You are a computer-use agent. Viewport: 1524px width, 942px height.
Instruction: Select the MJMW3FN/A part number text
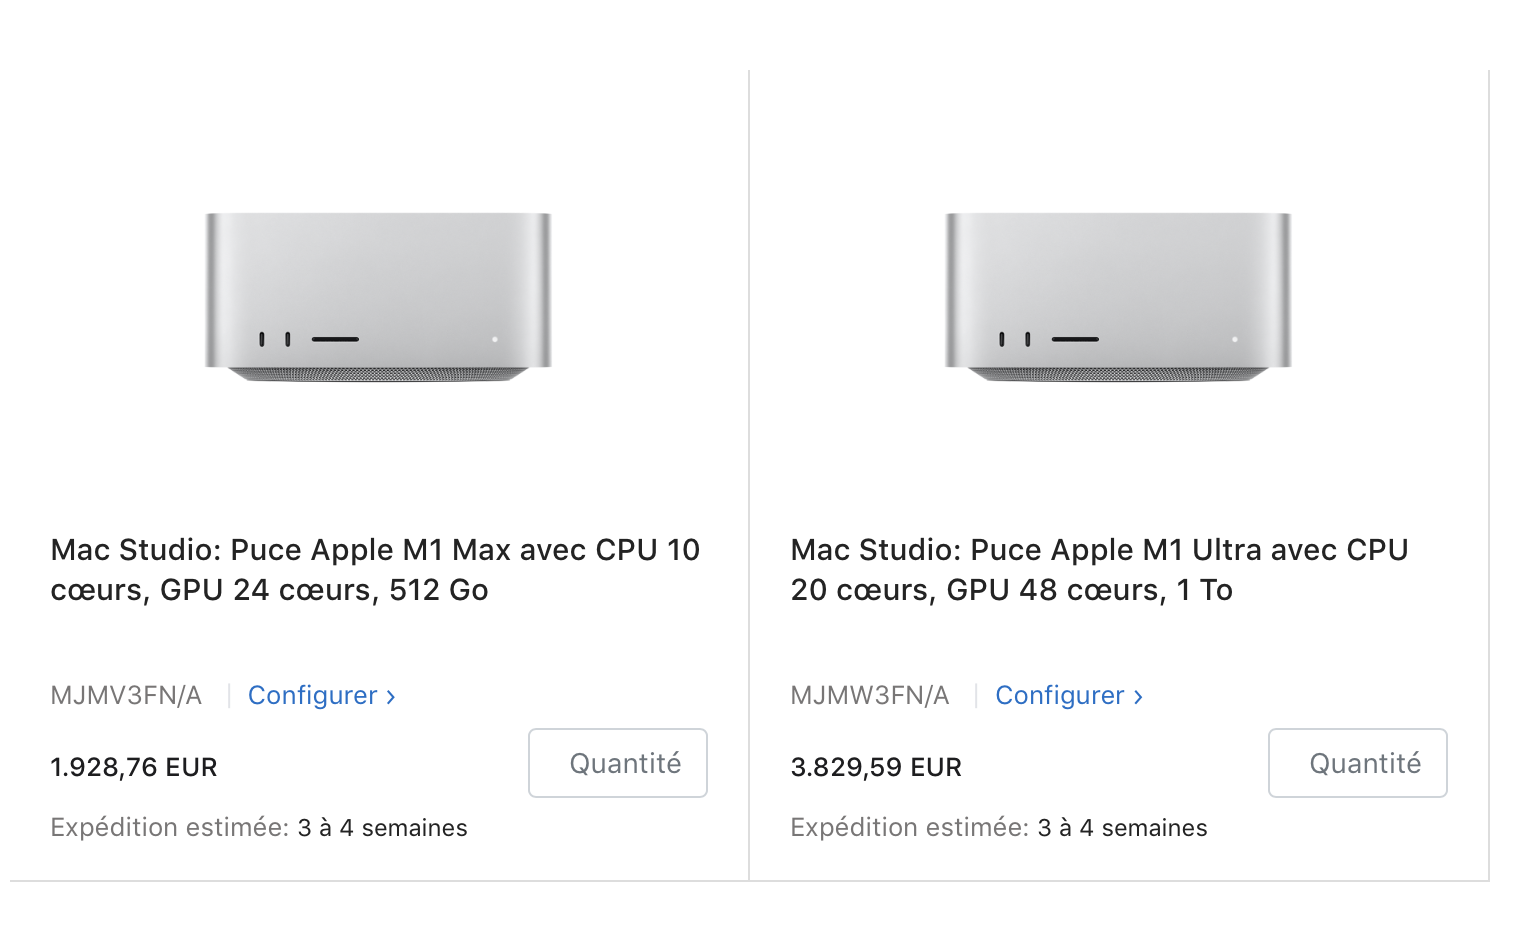pos(869,695)
